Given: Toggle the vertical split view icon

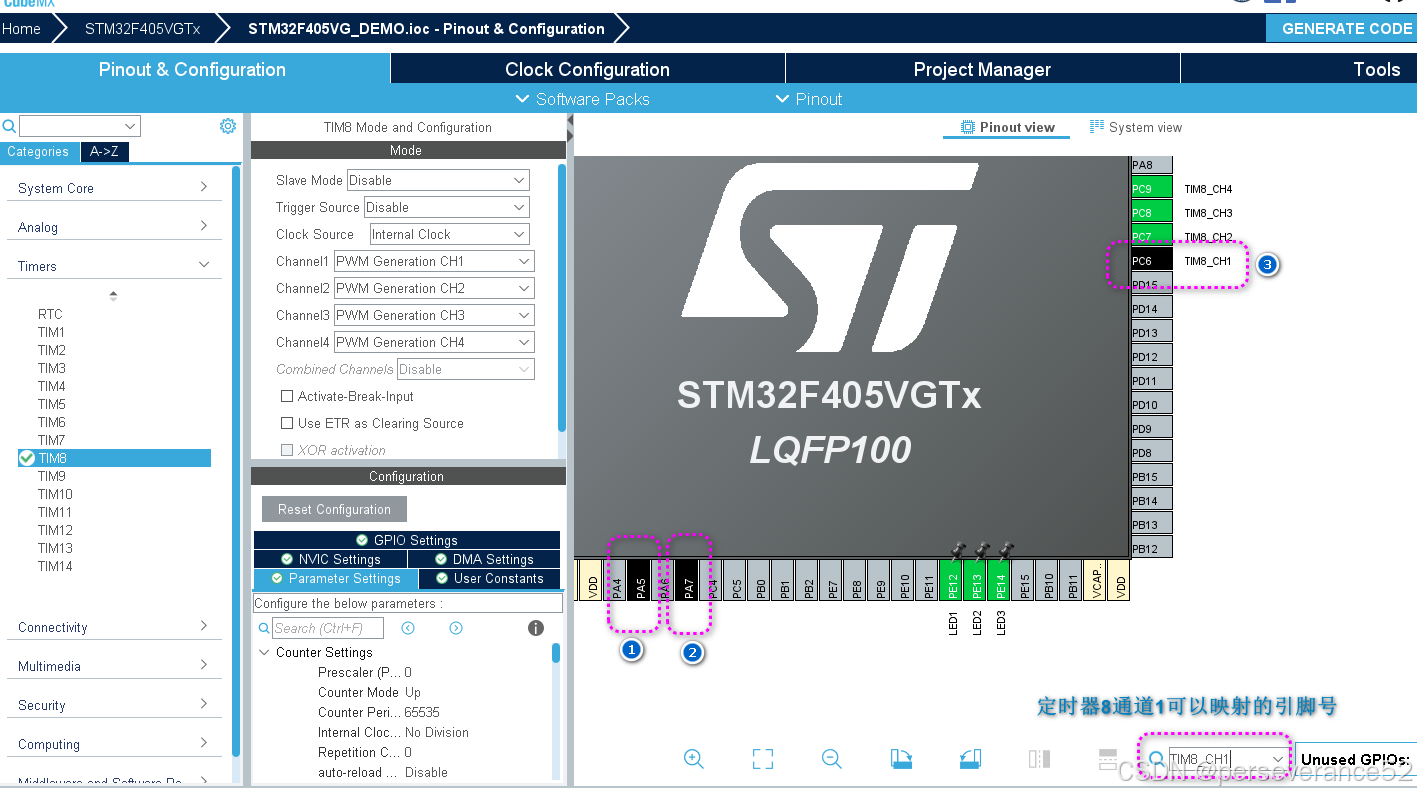Looking at the screenshot, I should point(1039,759).
